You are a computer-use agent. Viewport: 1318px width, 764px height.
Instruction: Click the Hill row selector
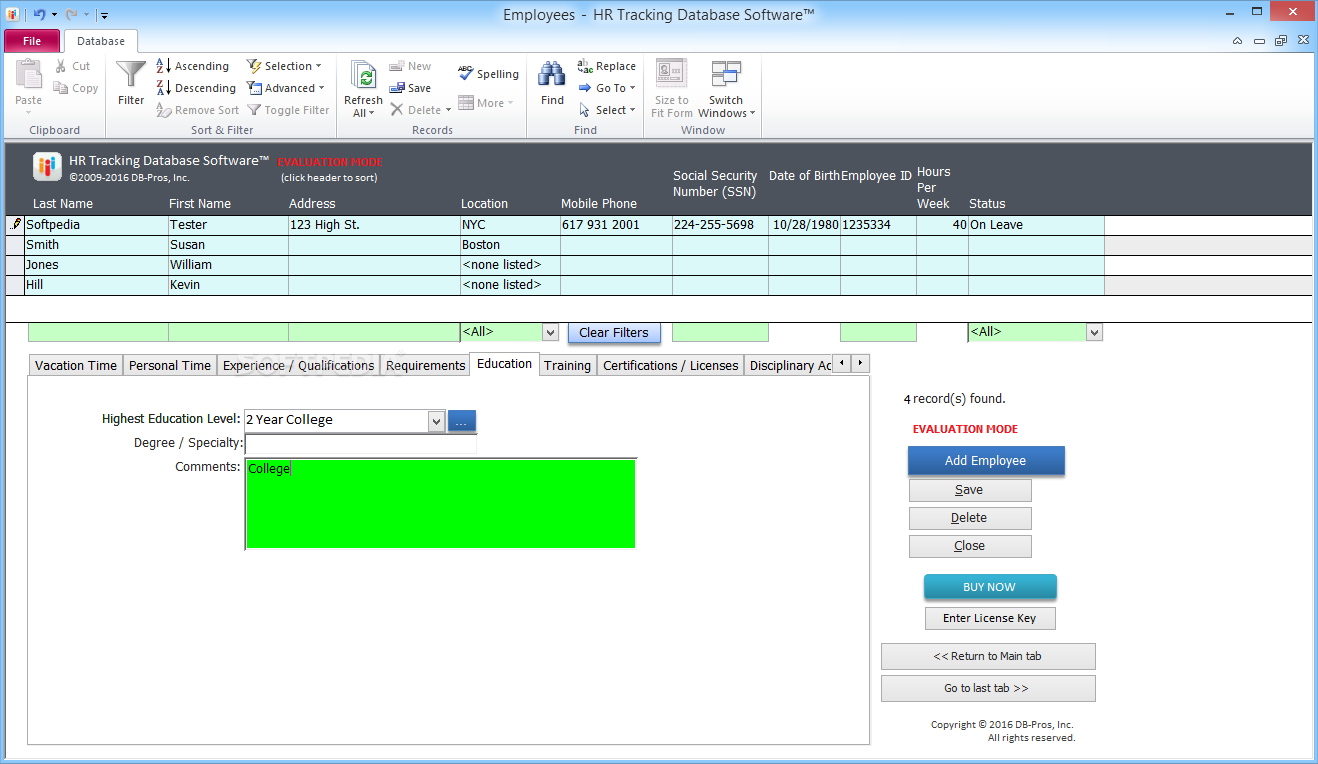pyautogui.click(x=15, y=285)
